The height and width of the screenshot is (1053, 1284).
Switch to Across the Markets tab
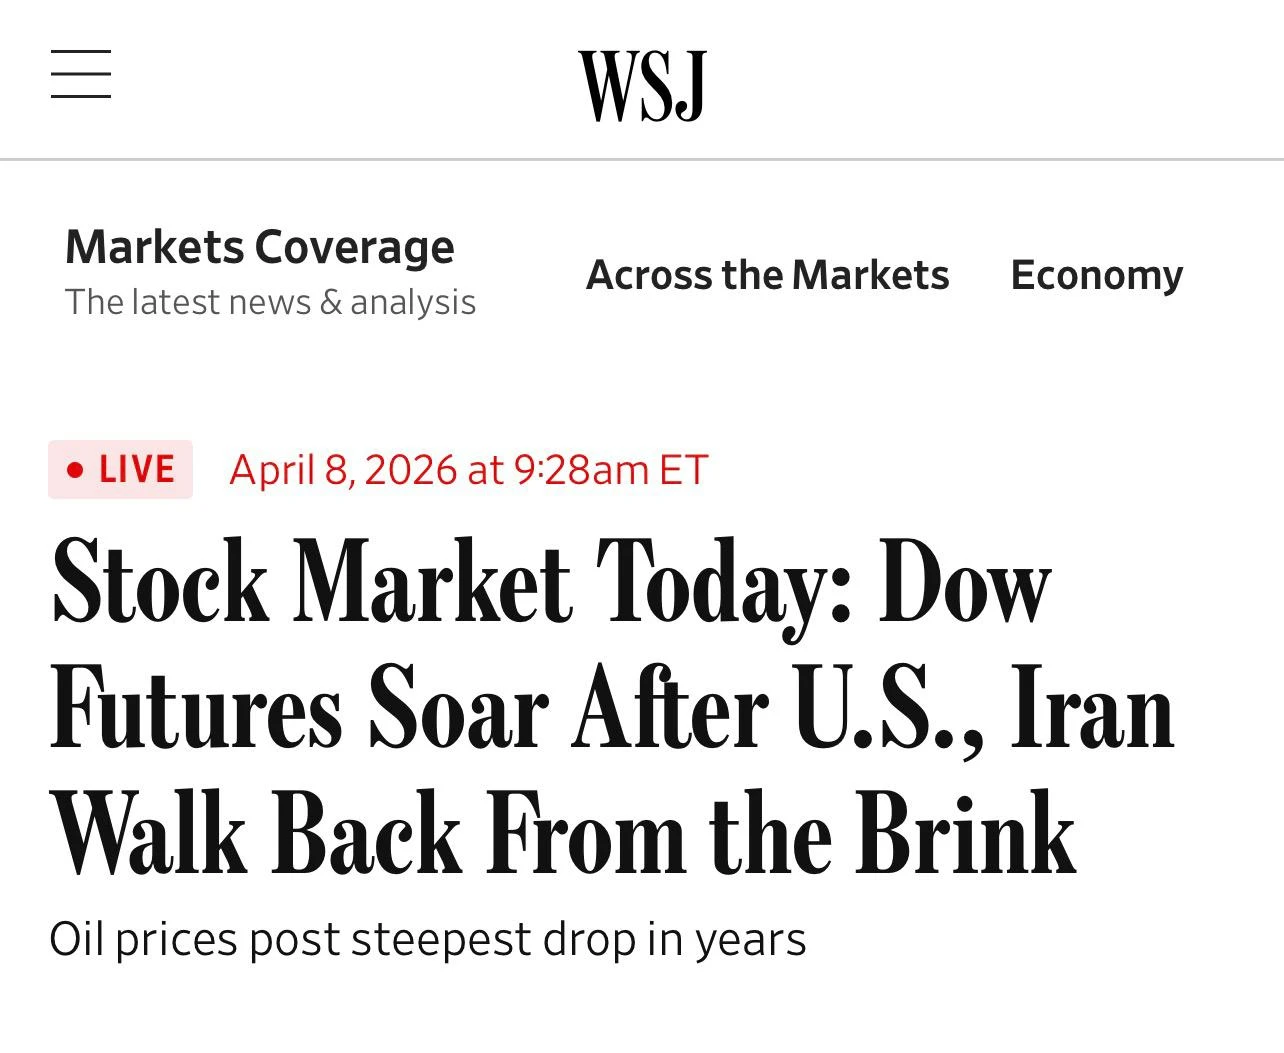coord(767,275)
